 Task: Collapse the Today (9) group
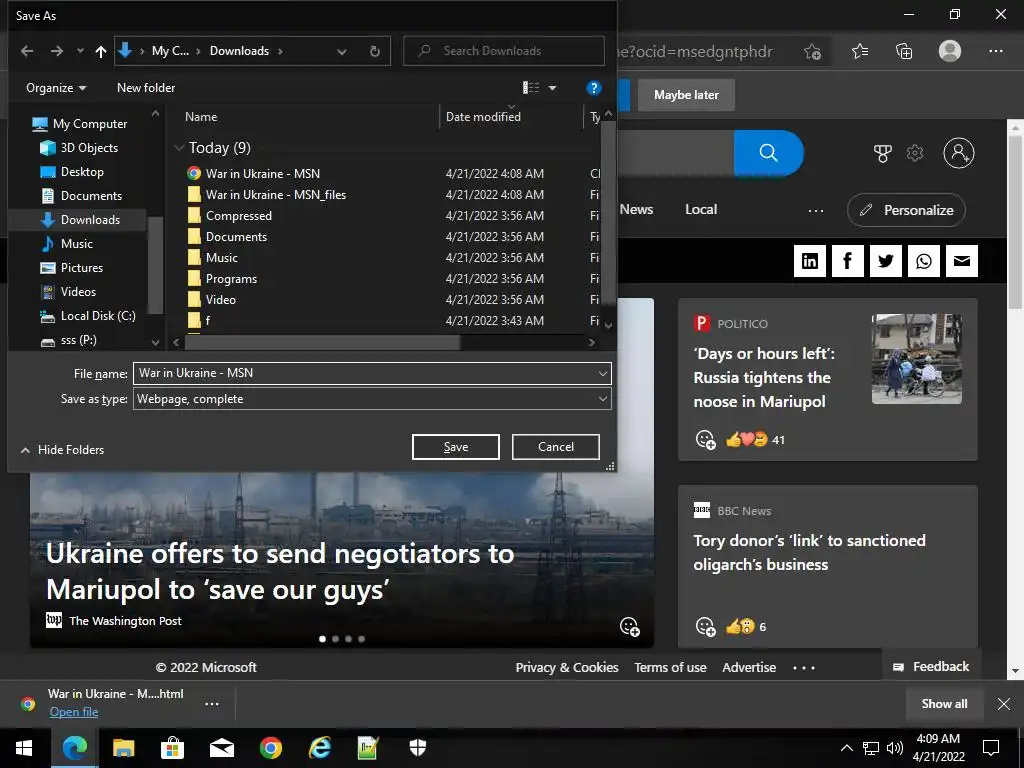click(179, 148)
